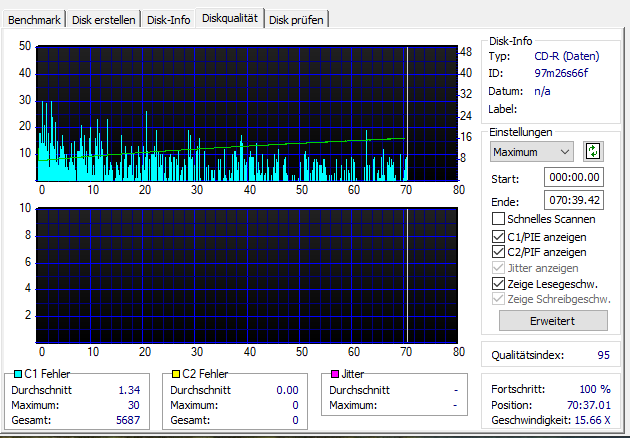Click the magenta Jitter color swatch

click(x=335, y=374)
